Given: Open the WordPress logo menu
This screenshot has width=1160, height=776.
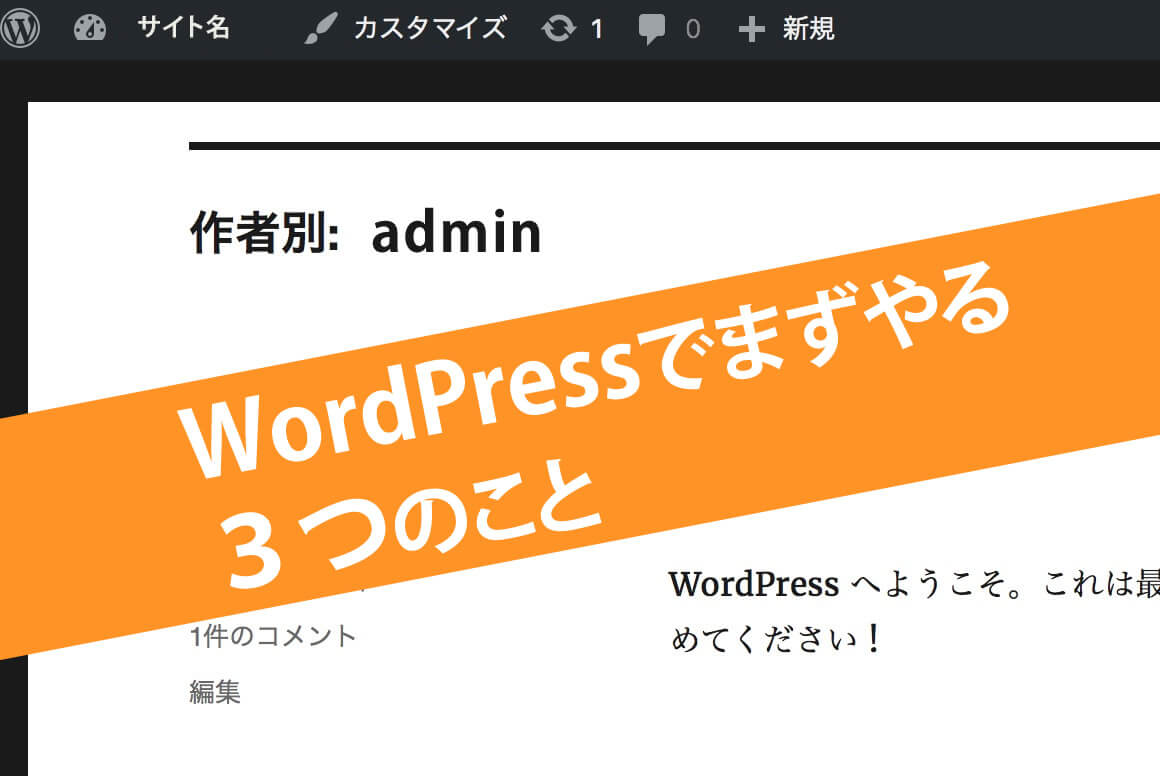Looking at the screenshot, I should click(20, 28).
